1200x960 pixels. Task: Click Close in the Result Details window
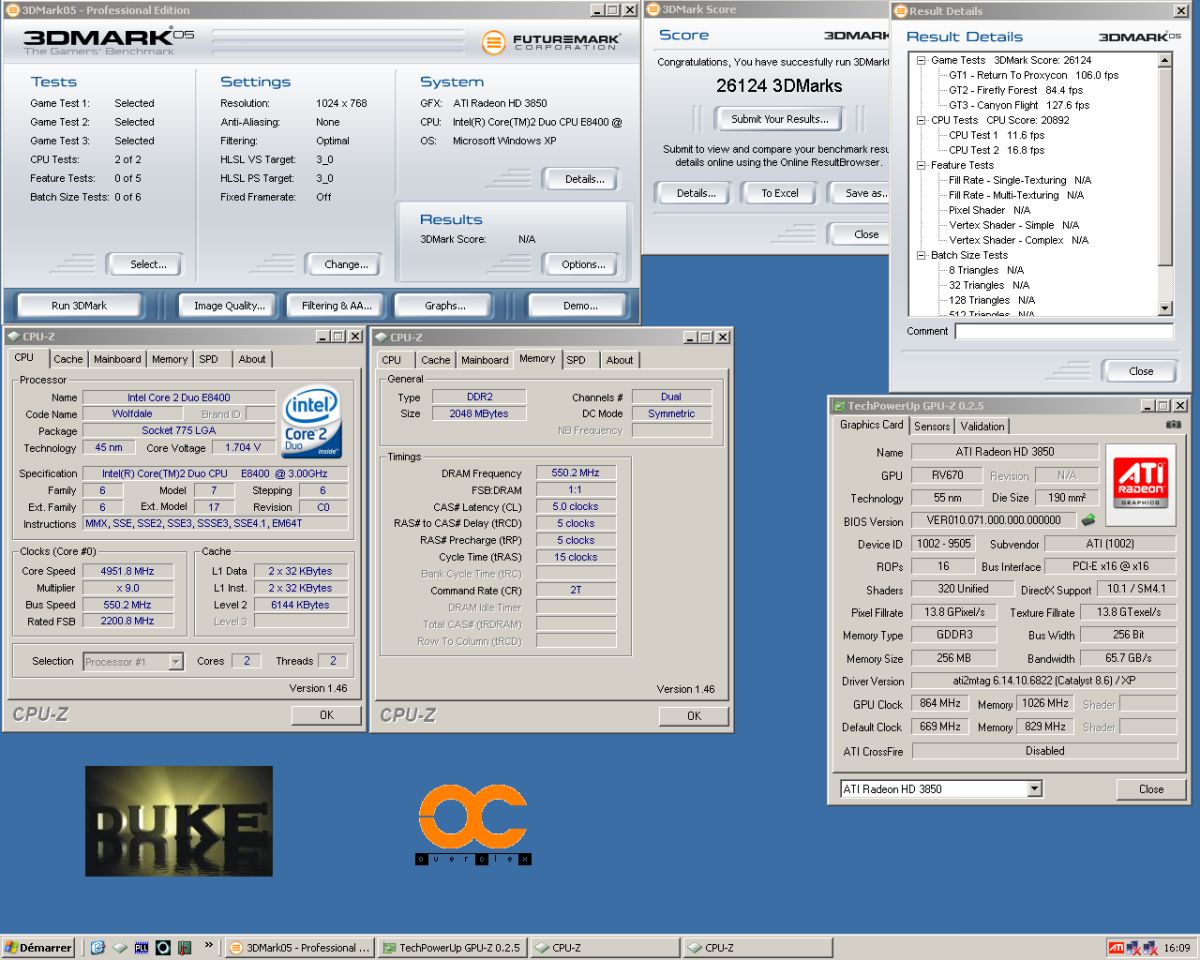click(1141, 371)
